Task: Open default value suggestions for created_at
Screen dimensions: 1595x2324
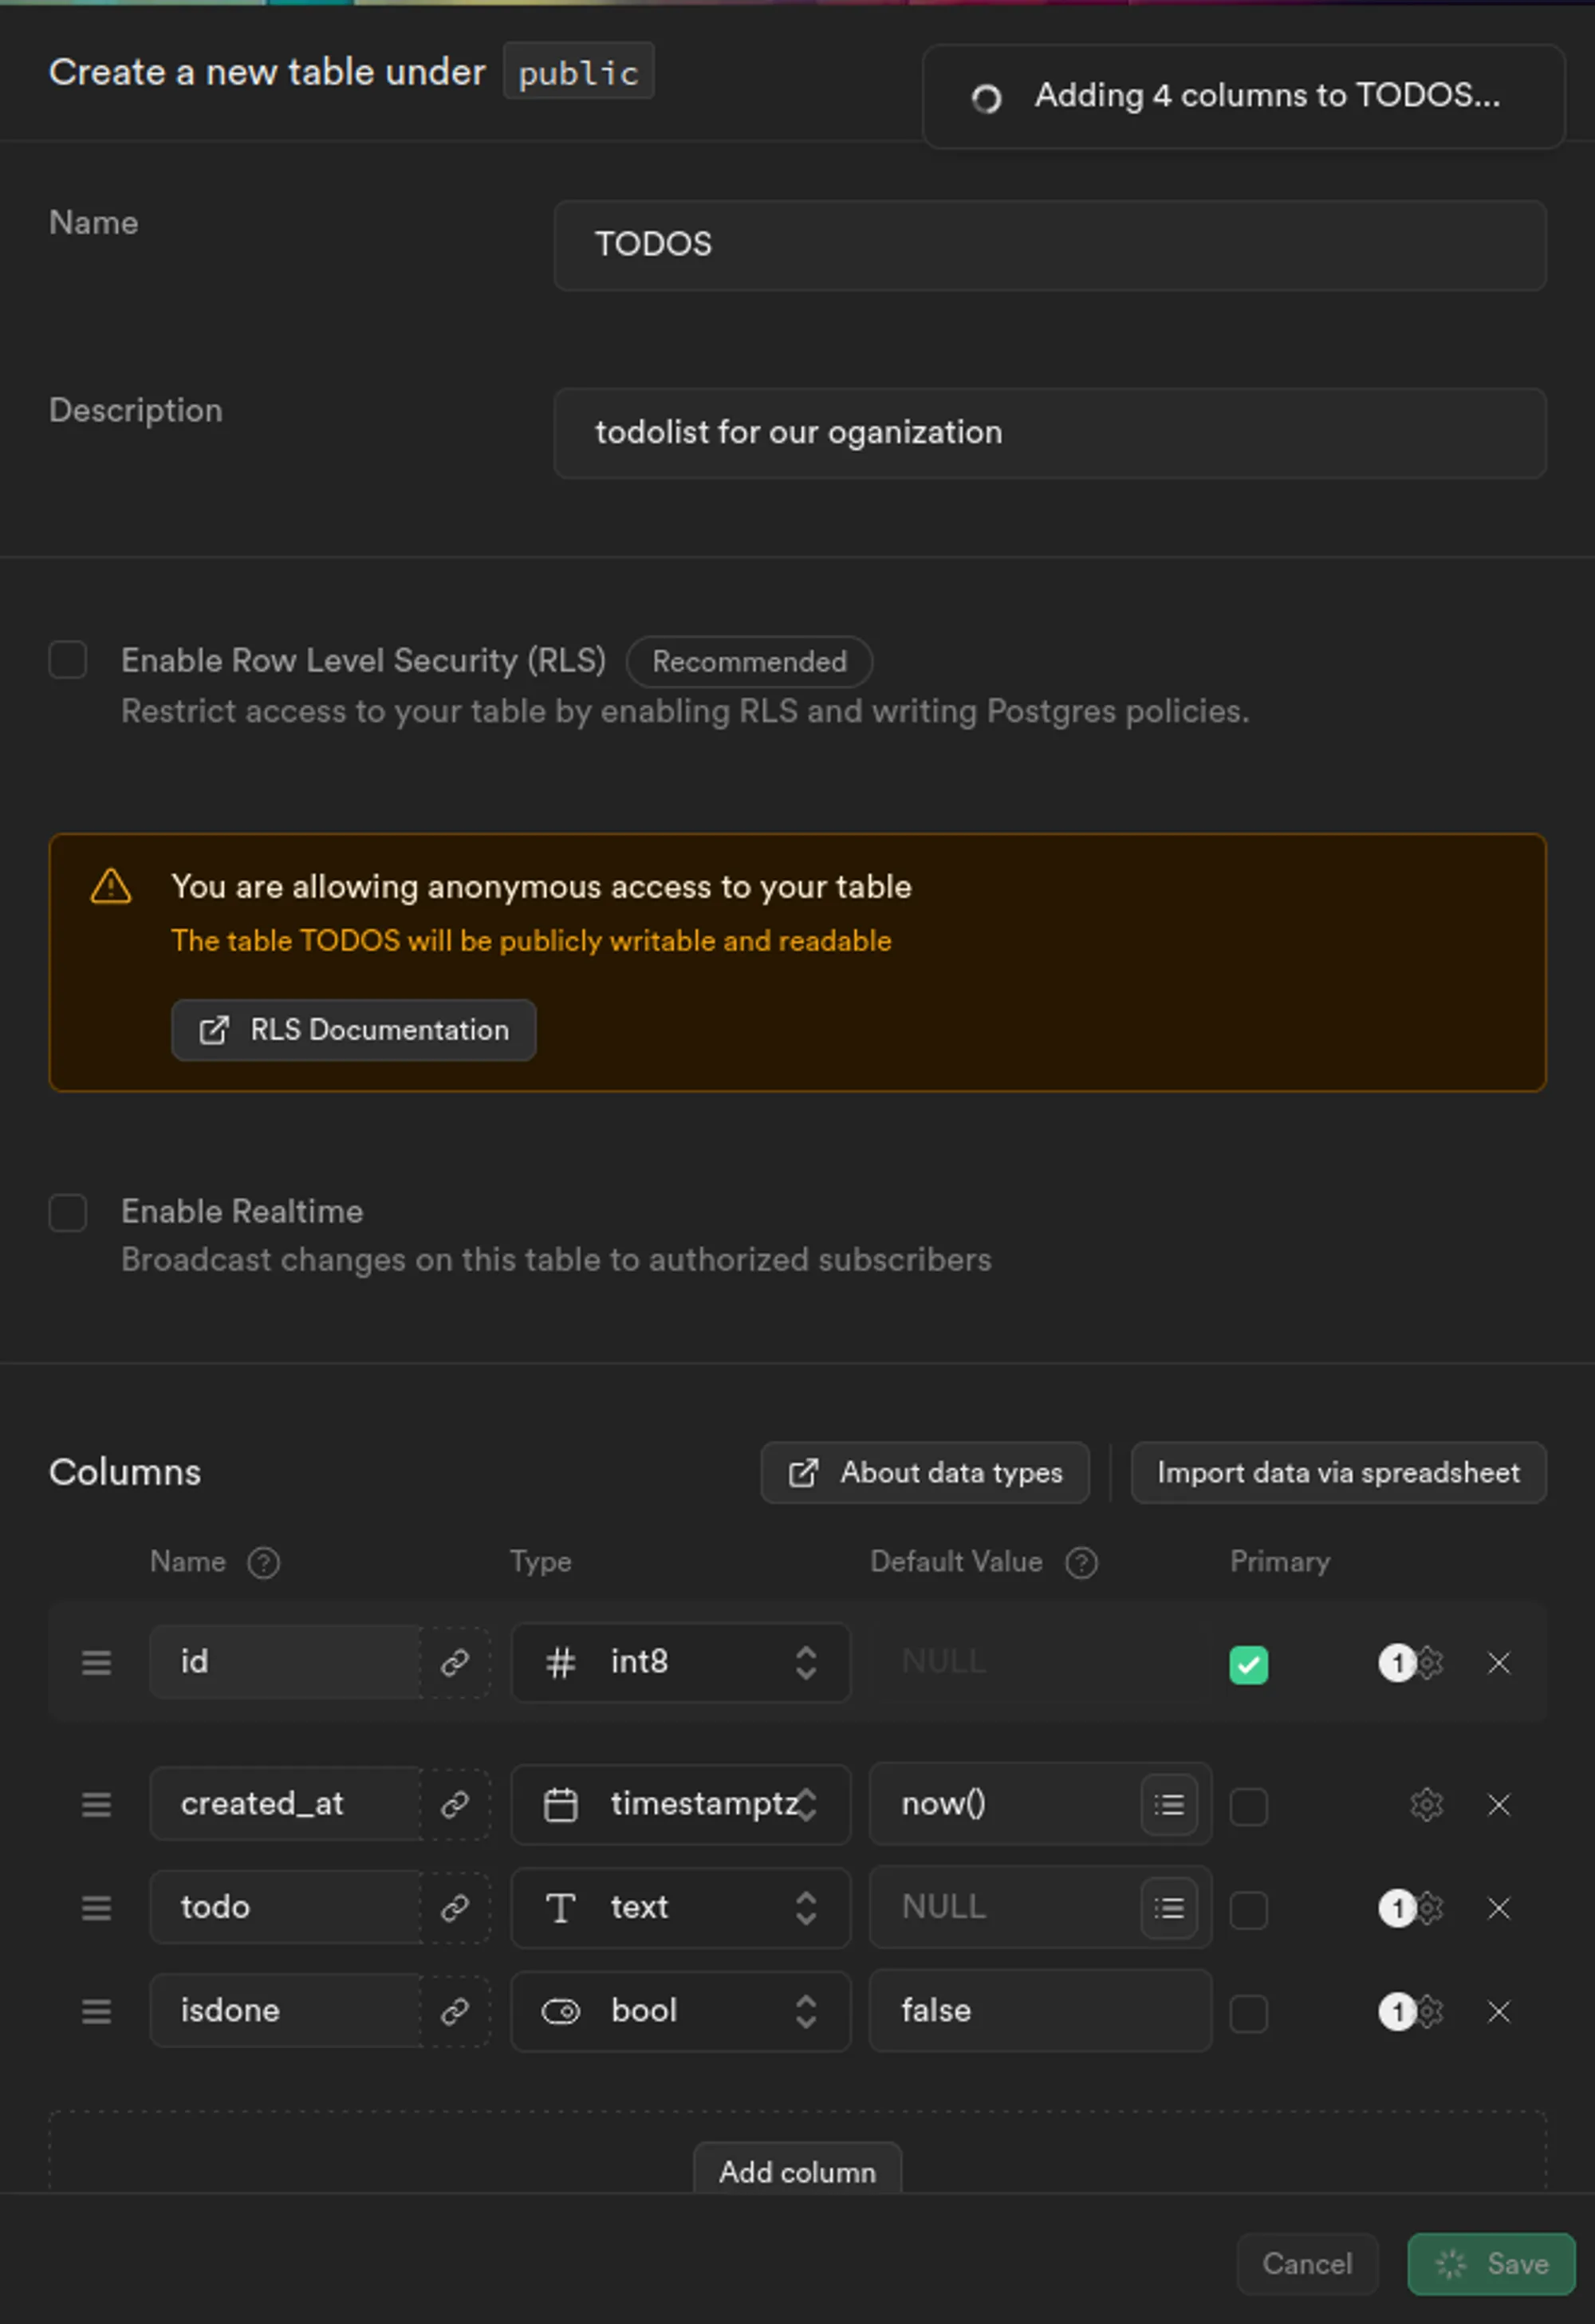Action: coord(1168,1804)
